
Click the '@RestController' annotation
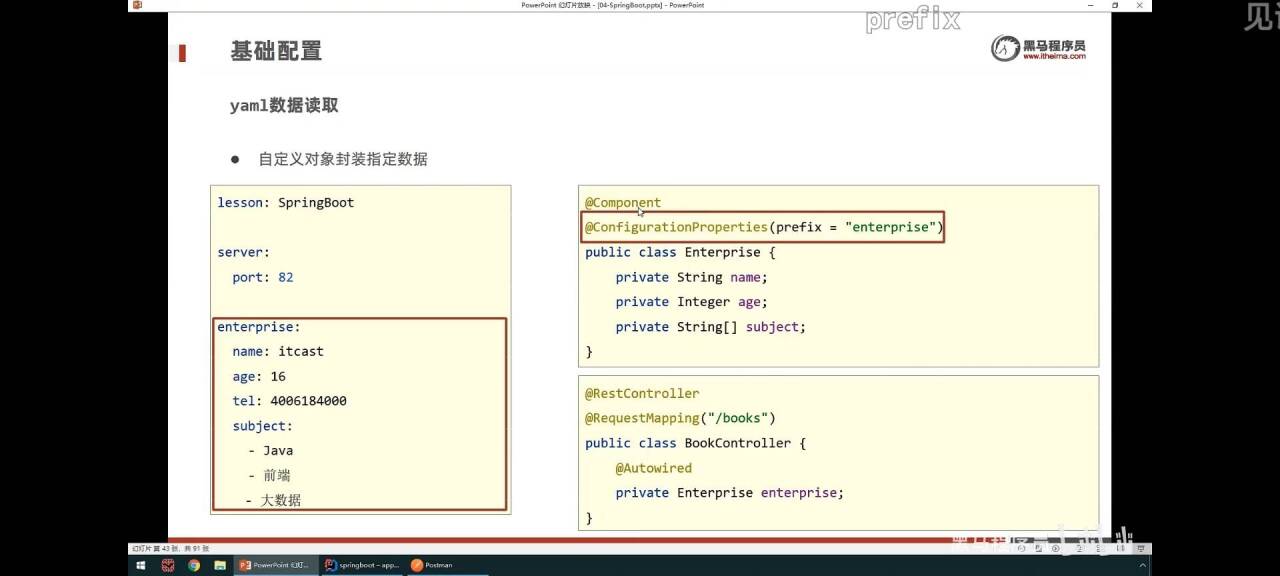(642, 393)
